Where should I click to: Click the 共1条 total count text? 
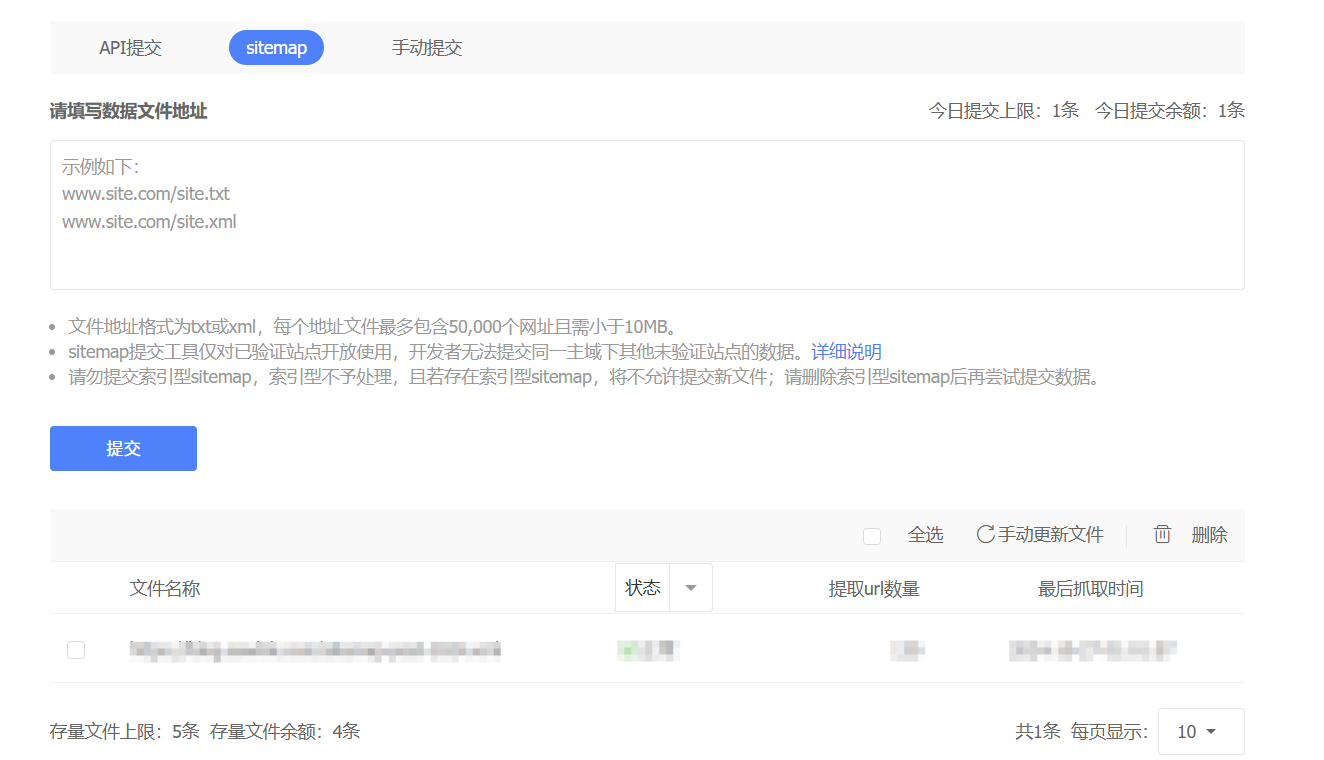tap(1038, 732)
